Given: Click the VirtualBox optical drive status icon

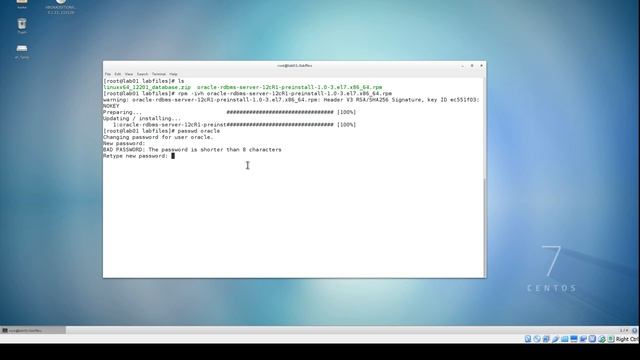Looking at the screenshot, I should pyautogui.click(x=537, y=339).
